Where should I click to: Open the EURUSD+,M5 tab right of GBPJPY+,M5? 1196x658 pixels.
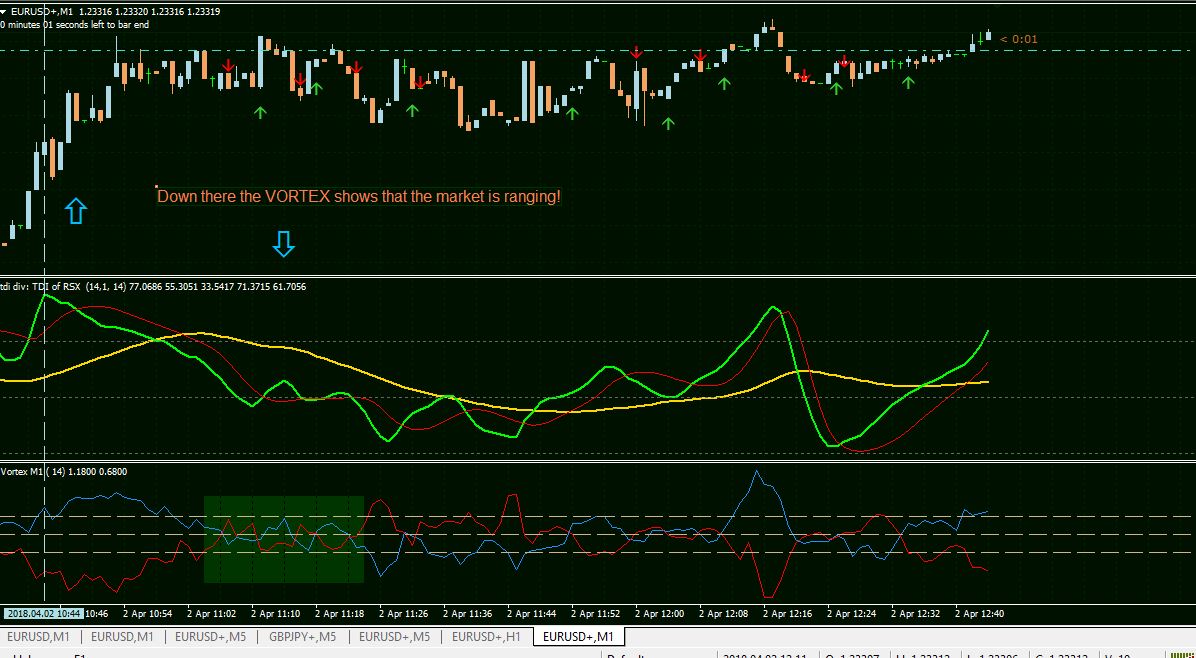tap(394, 637)
